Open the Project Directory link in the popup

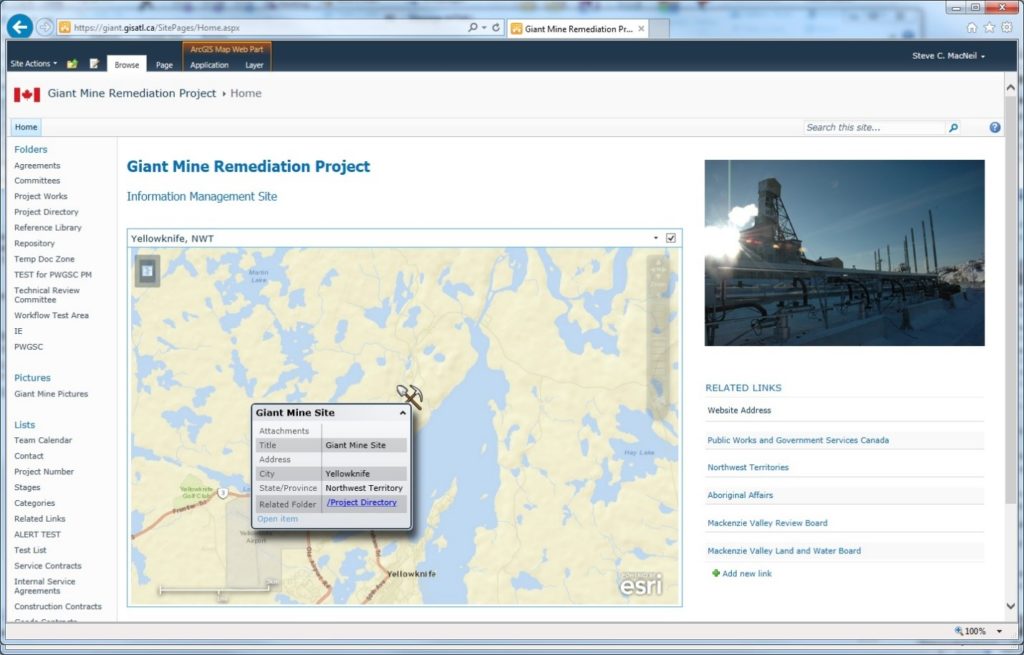pyautogui.click(x=361, y=503)
